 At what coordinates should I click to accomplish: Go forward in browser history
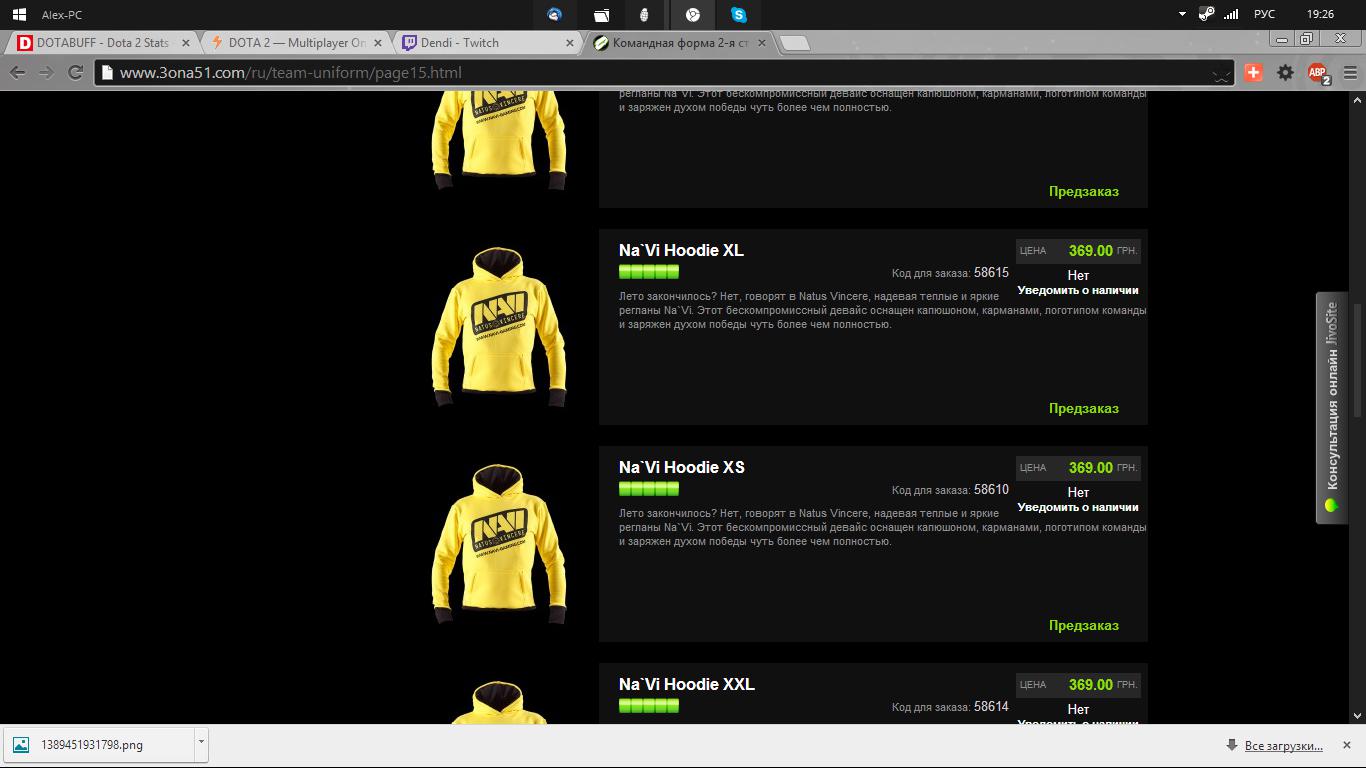(46, 72)
